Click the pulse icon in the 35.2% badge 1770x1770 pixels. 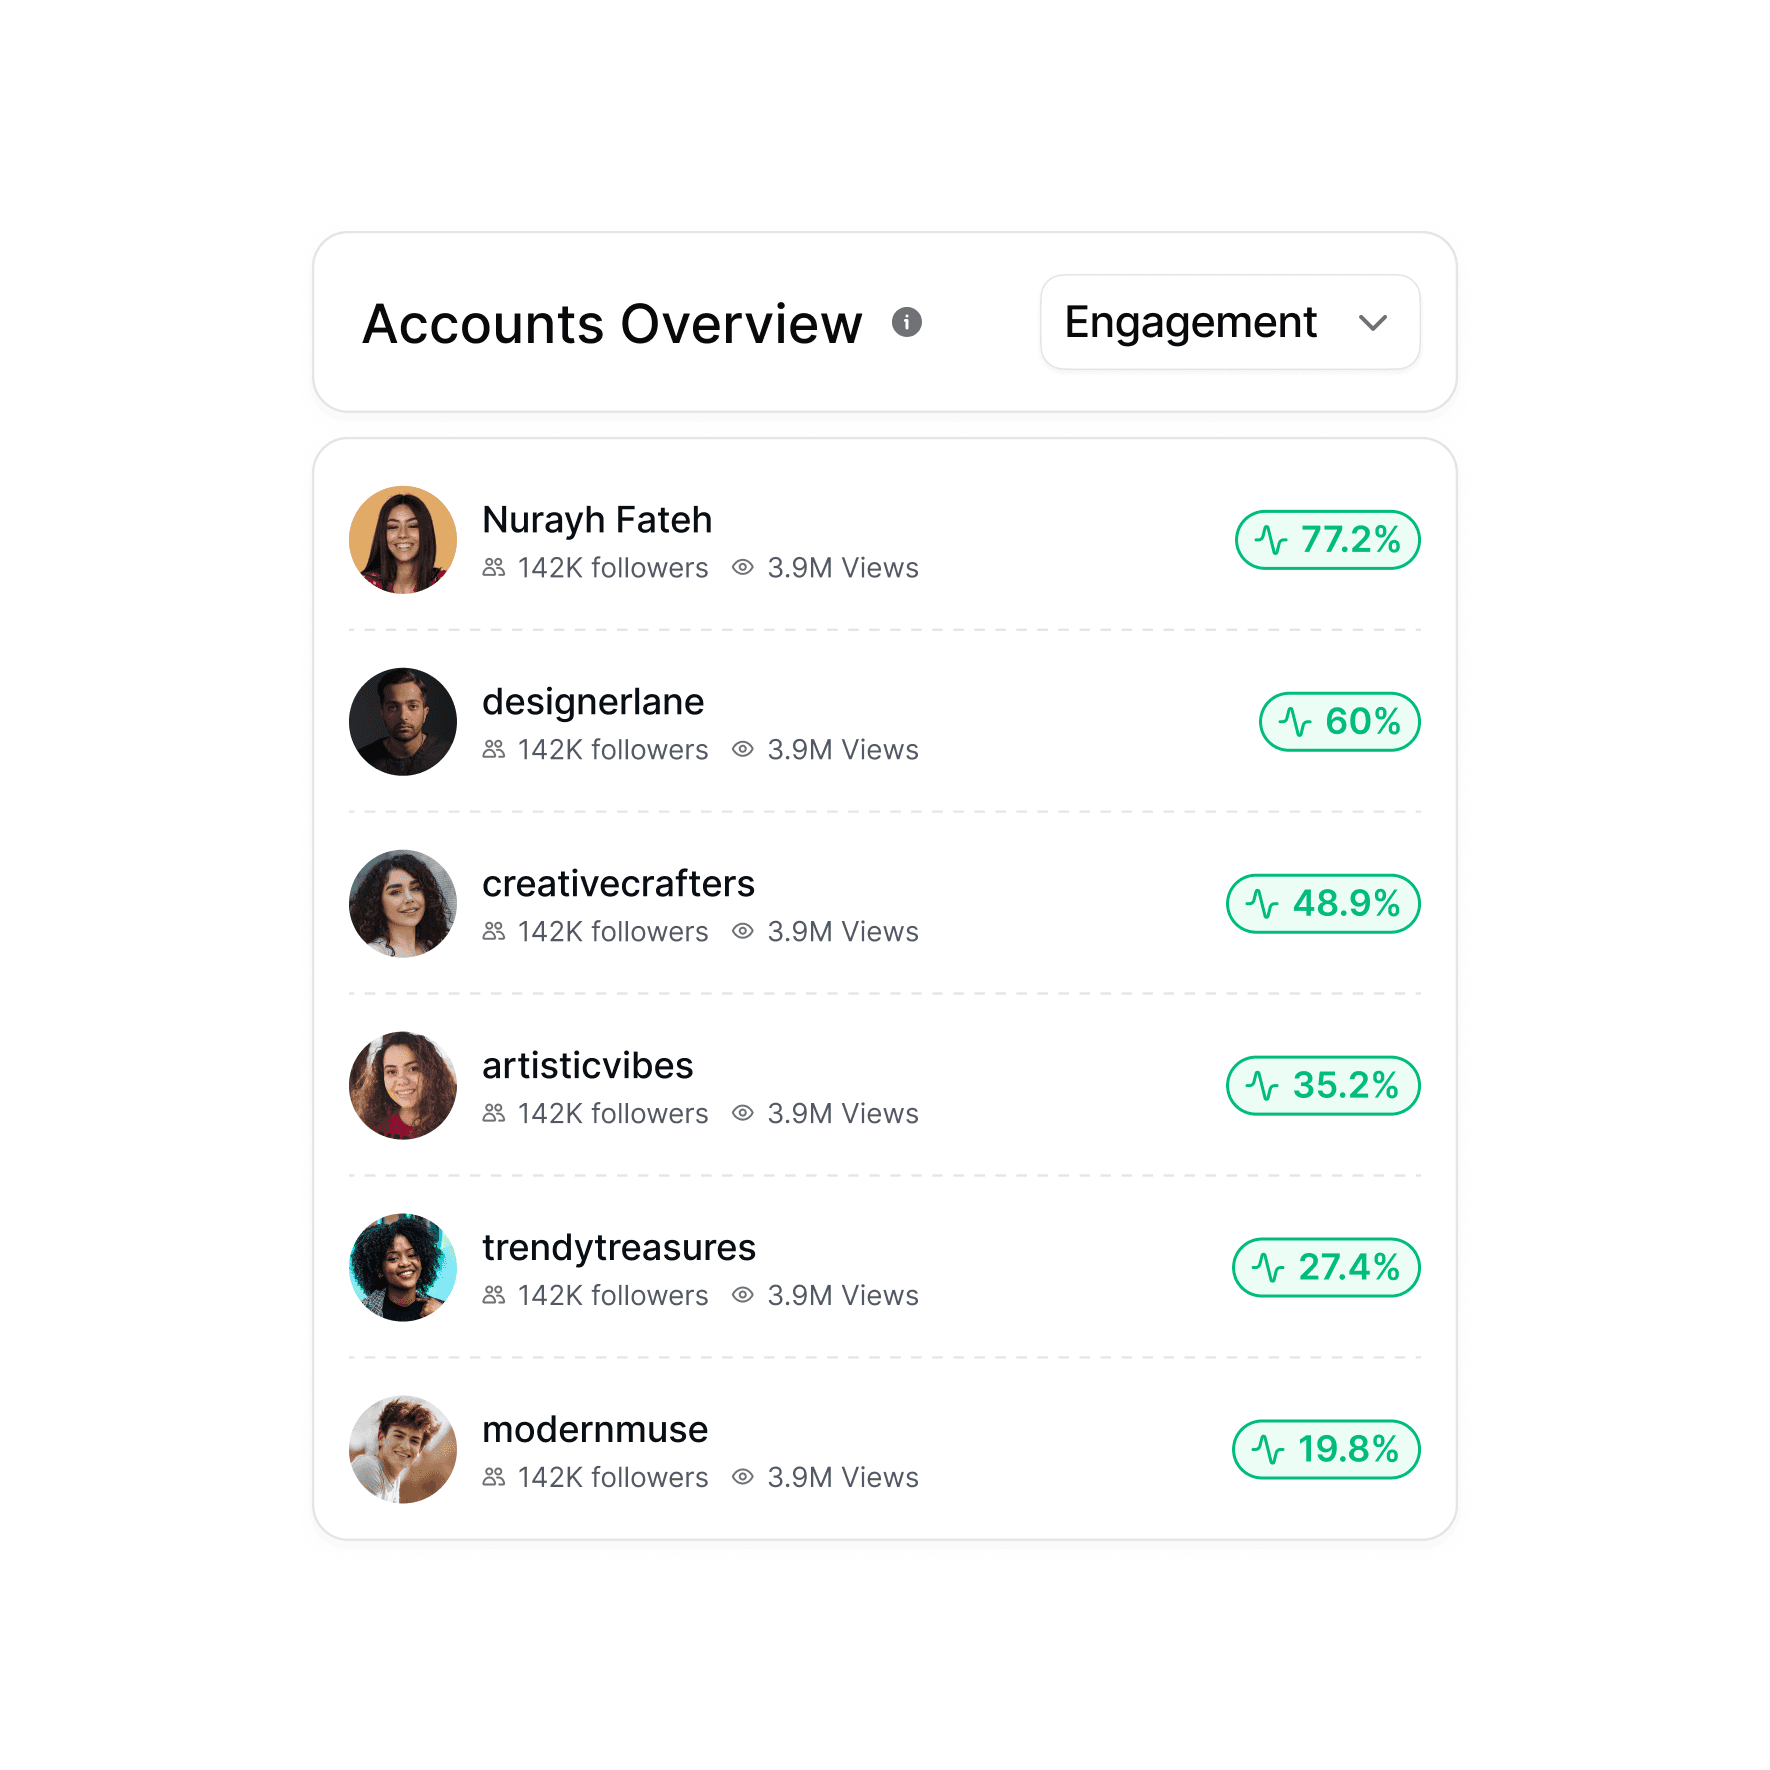[x=1262, y=1086]
